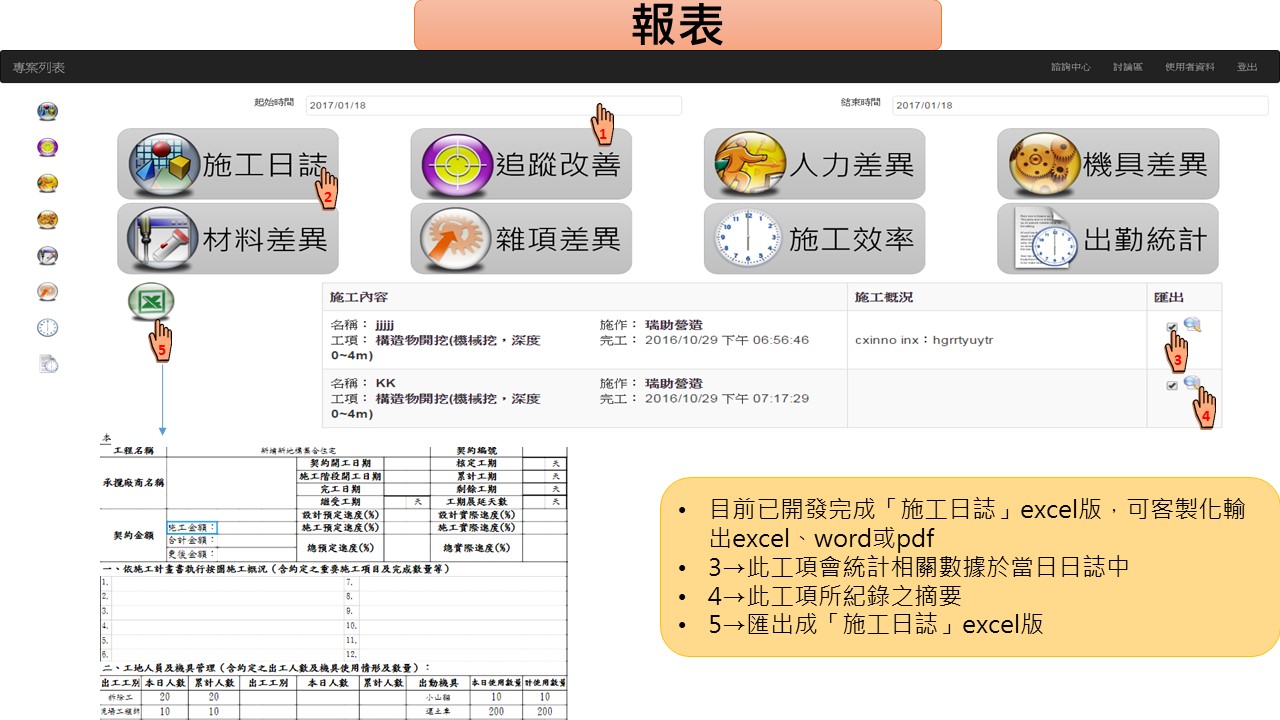Click the green Excel export icon

coord(151,302)
